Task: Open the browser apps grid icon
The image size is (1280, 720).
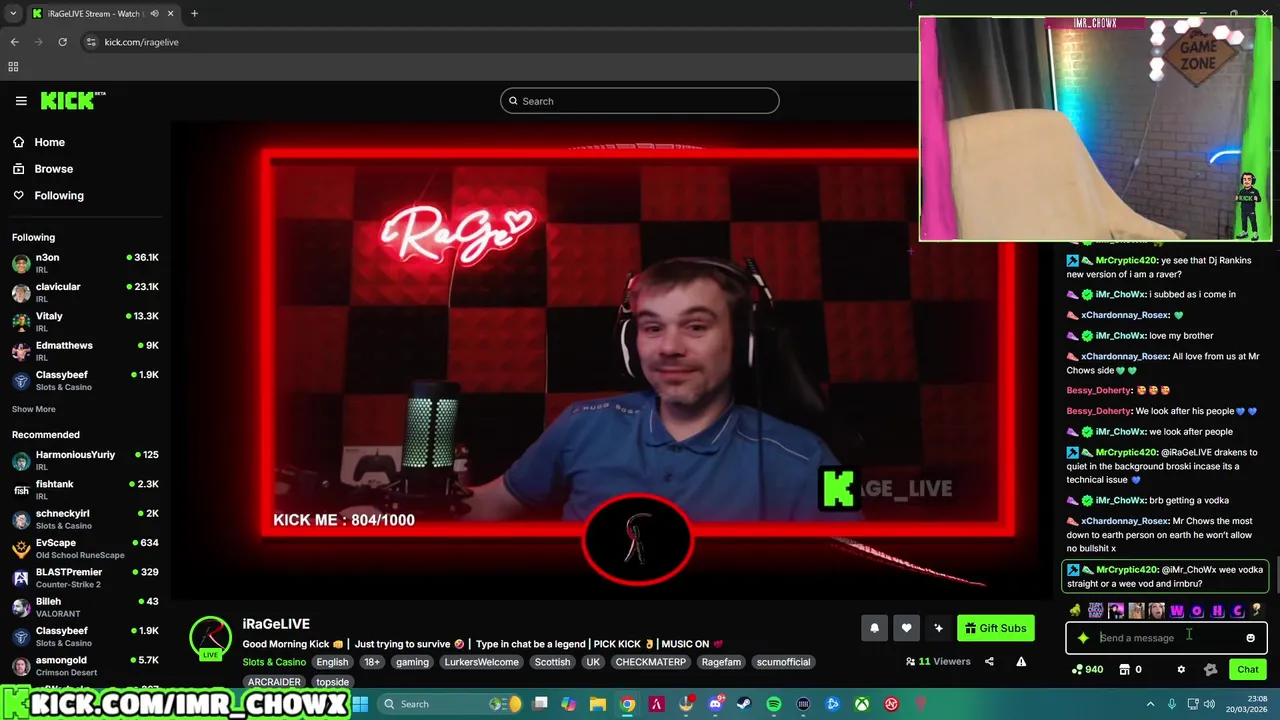Action: coord(14,67)
